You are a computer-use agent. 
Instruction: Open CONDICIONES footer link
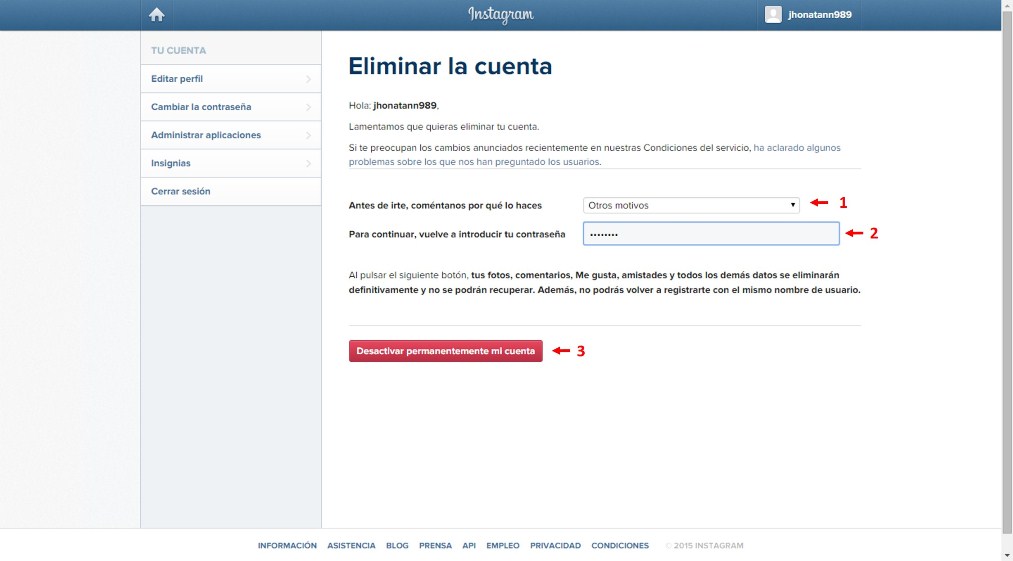coord(620,545)
